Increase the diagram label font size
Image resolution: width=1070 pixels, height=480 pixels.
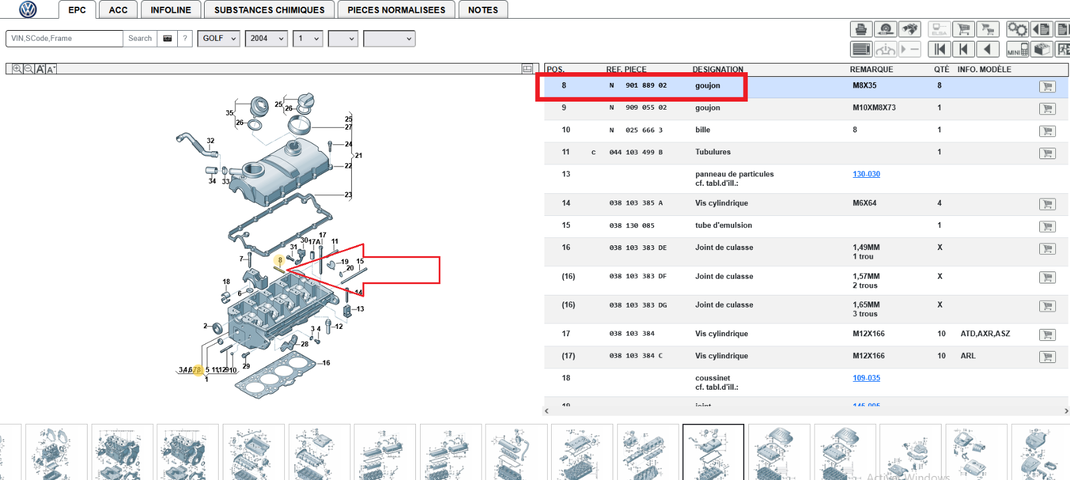[40, 69]
